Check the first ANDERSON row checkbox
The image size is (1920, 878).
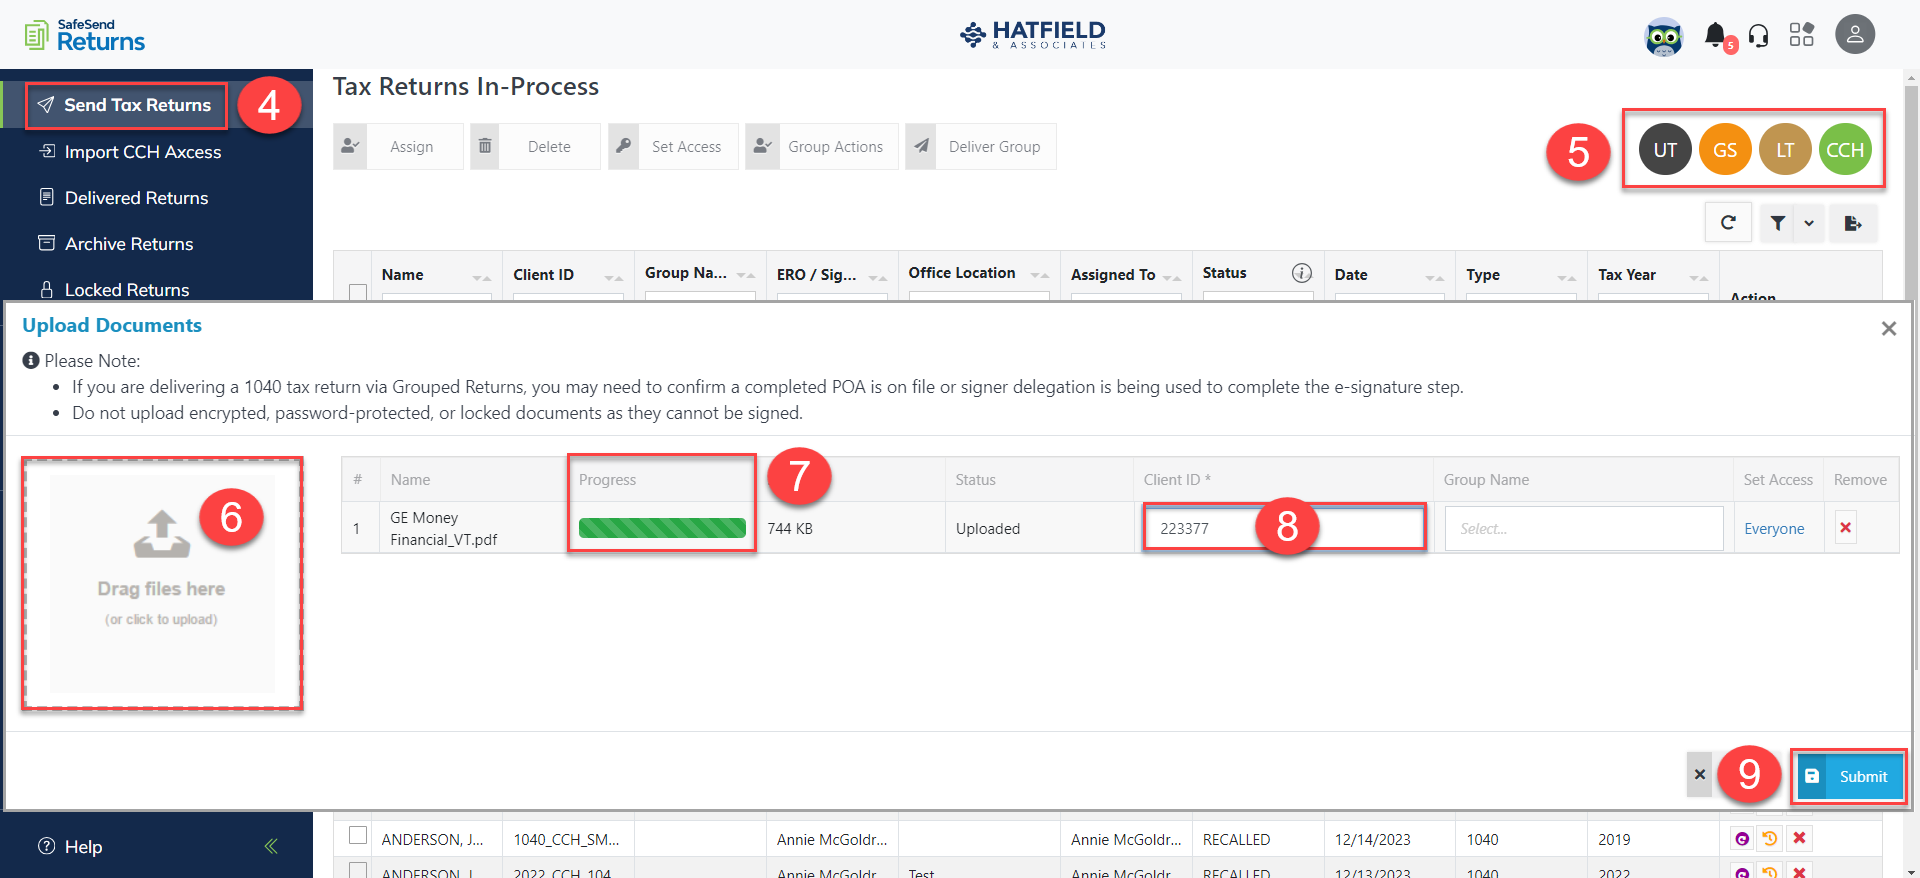pos(358,836)
